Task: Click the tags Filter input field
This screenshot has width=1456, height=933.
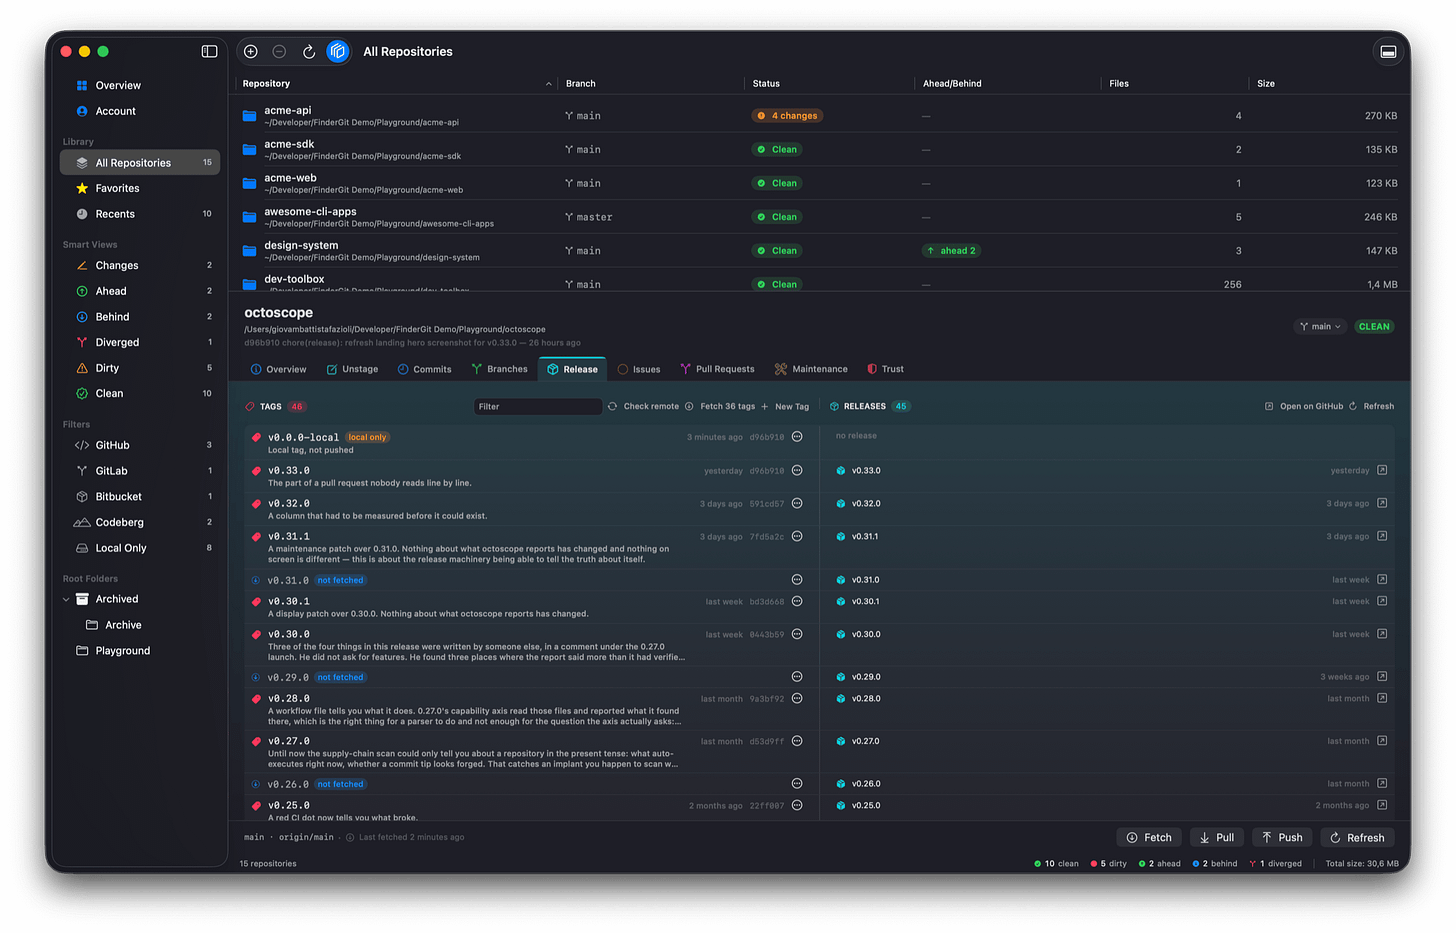Action: point(538,407)
